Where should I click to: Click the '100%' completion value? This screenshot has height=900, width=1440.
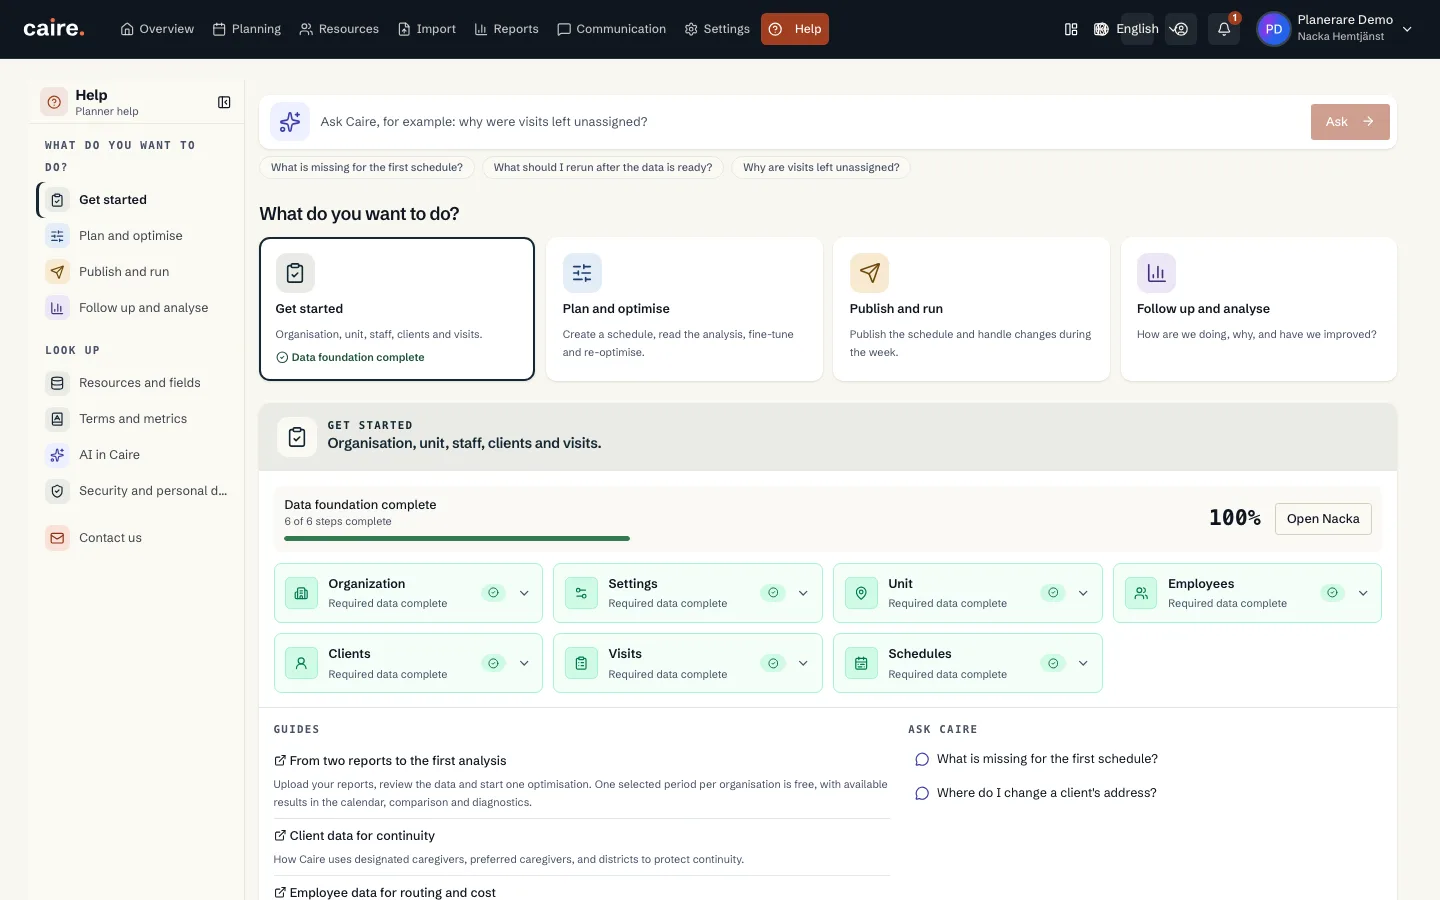click(1234, 518)
